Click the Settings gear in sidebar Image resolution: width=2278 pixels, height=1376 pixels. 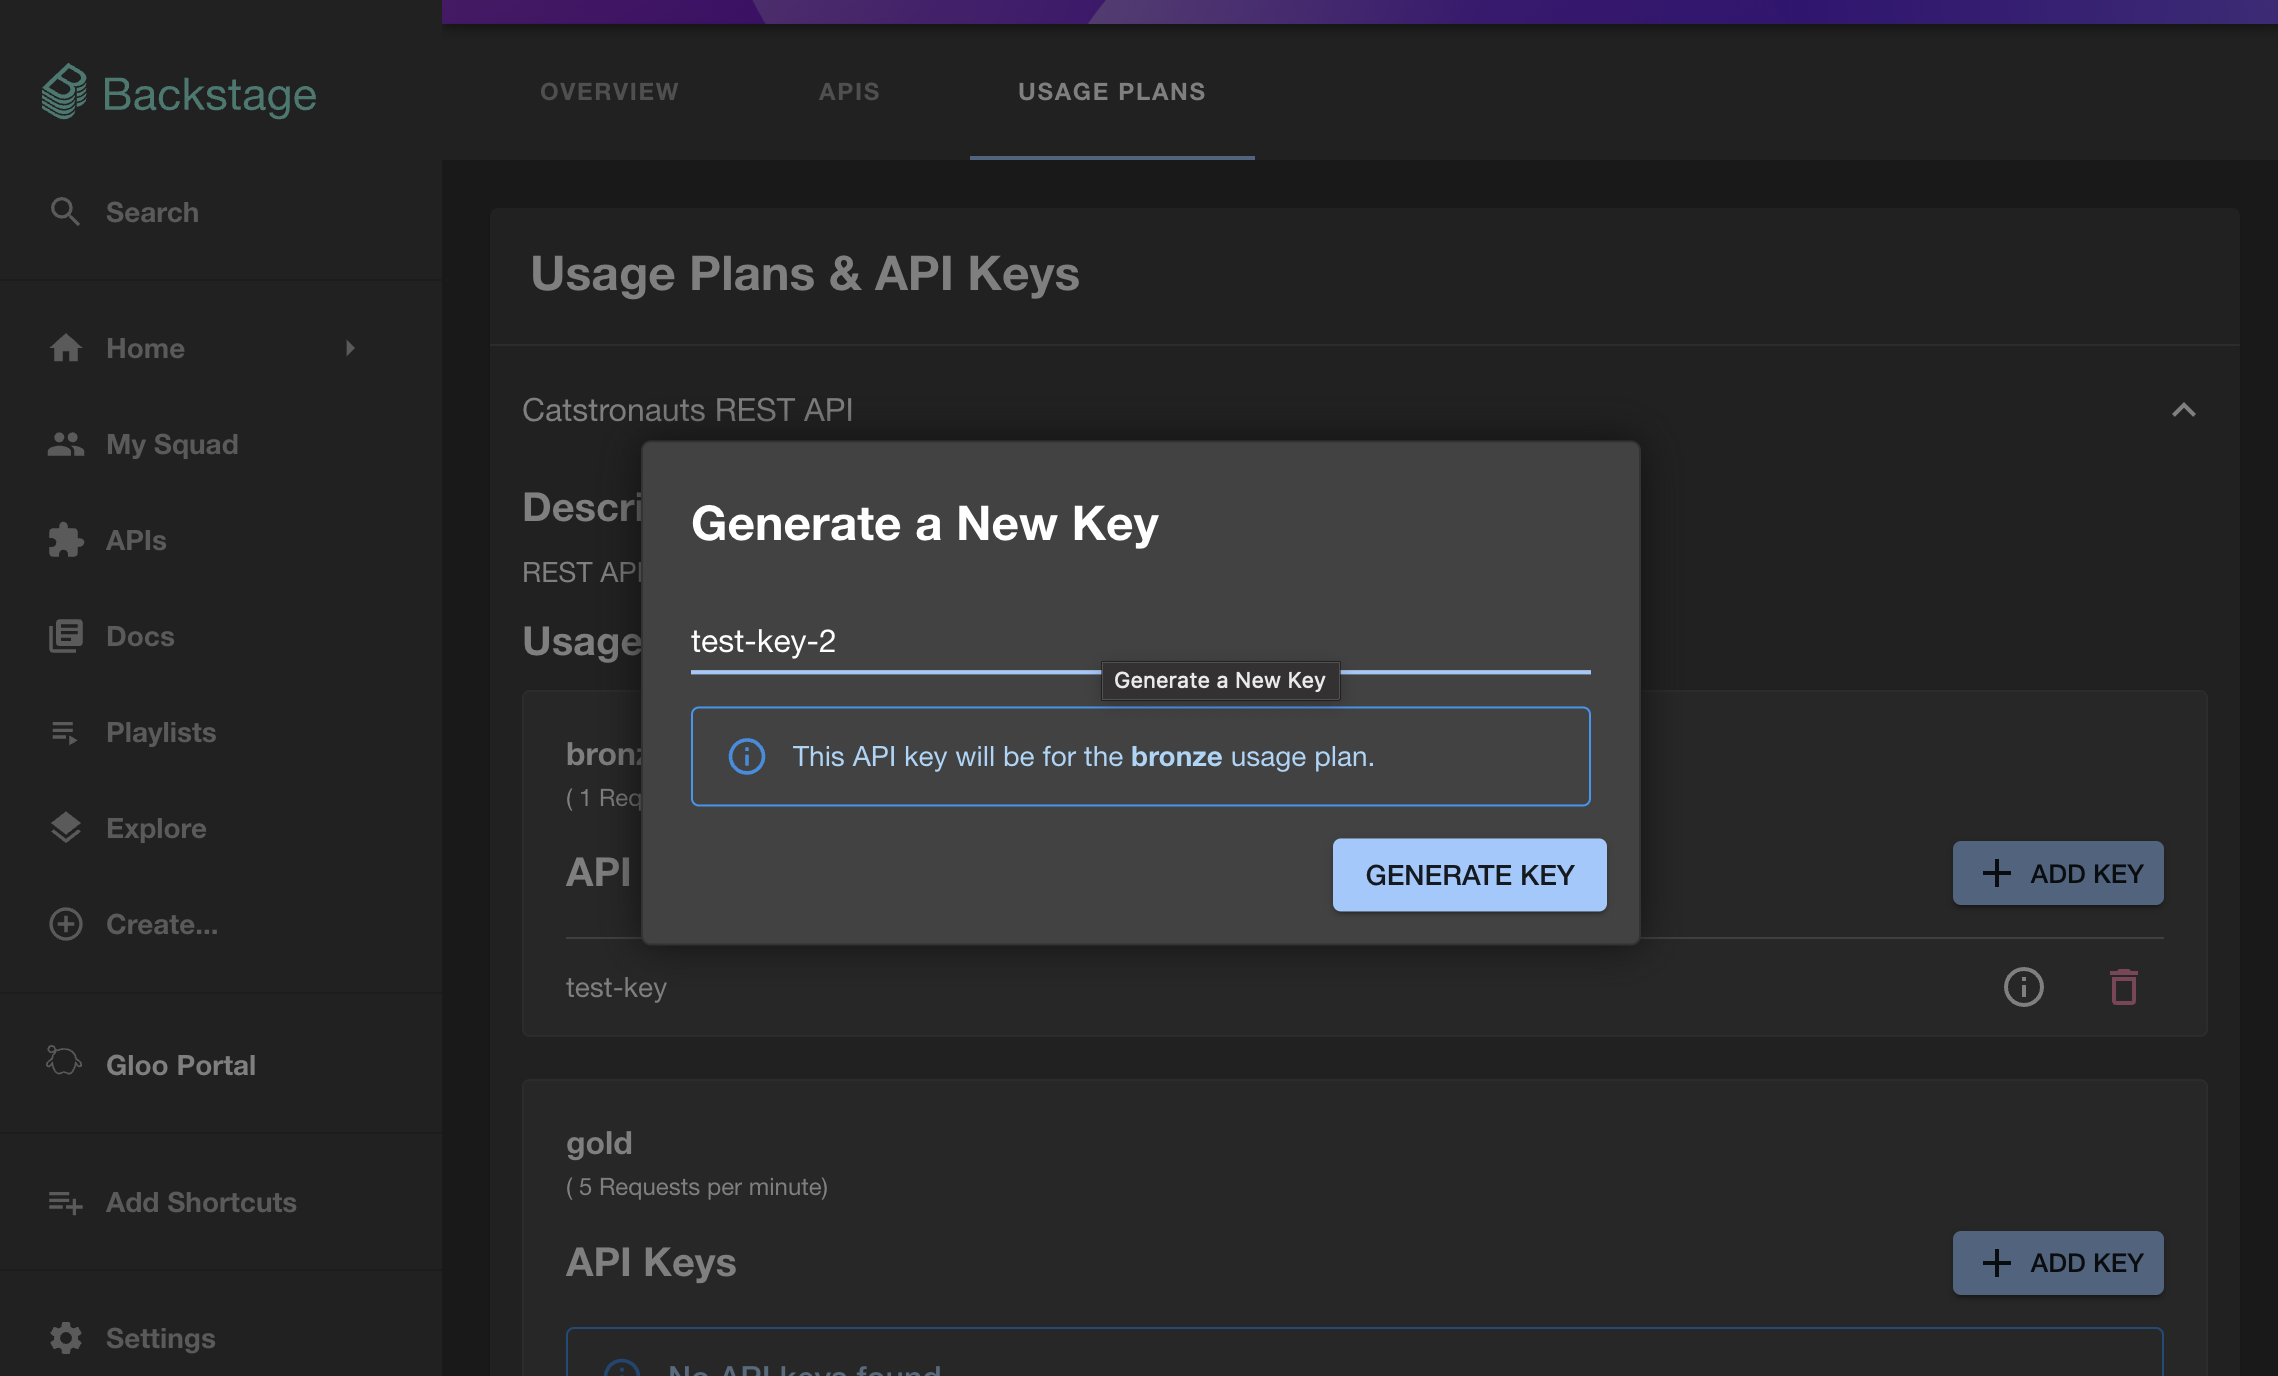[x=66, y=1338]
